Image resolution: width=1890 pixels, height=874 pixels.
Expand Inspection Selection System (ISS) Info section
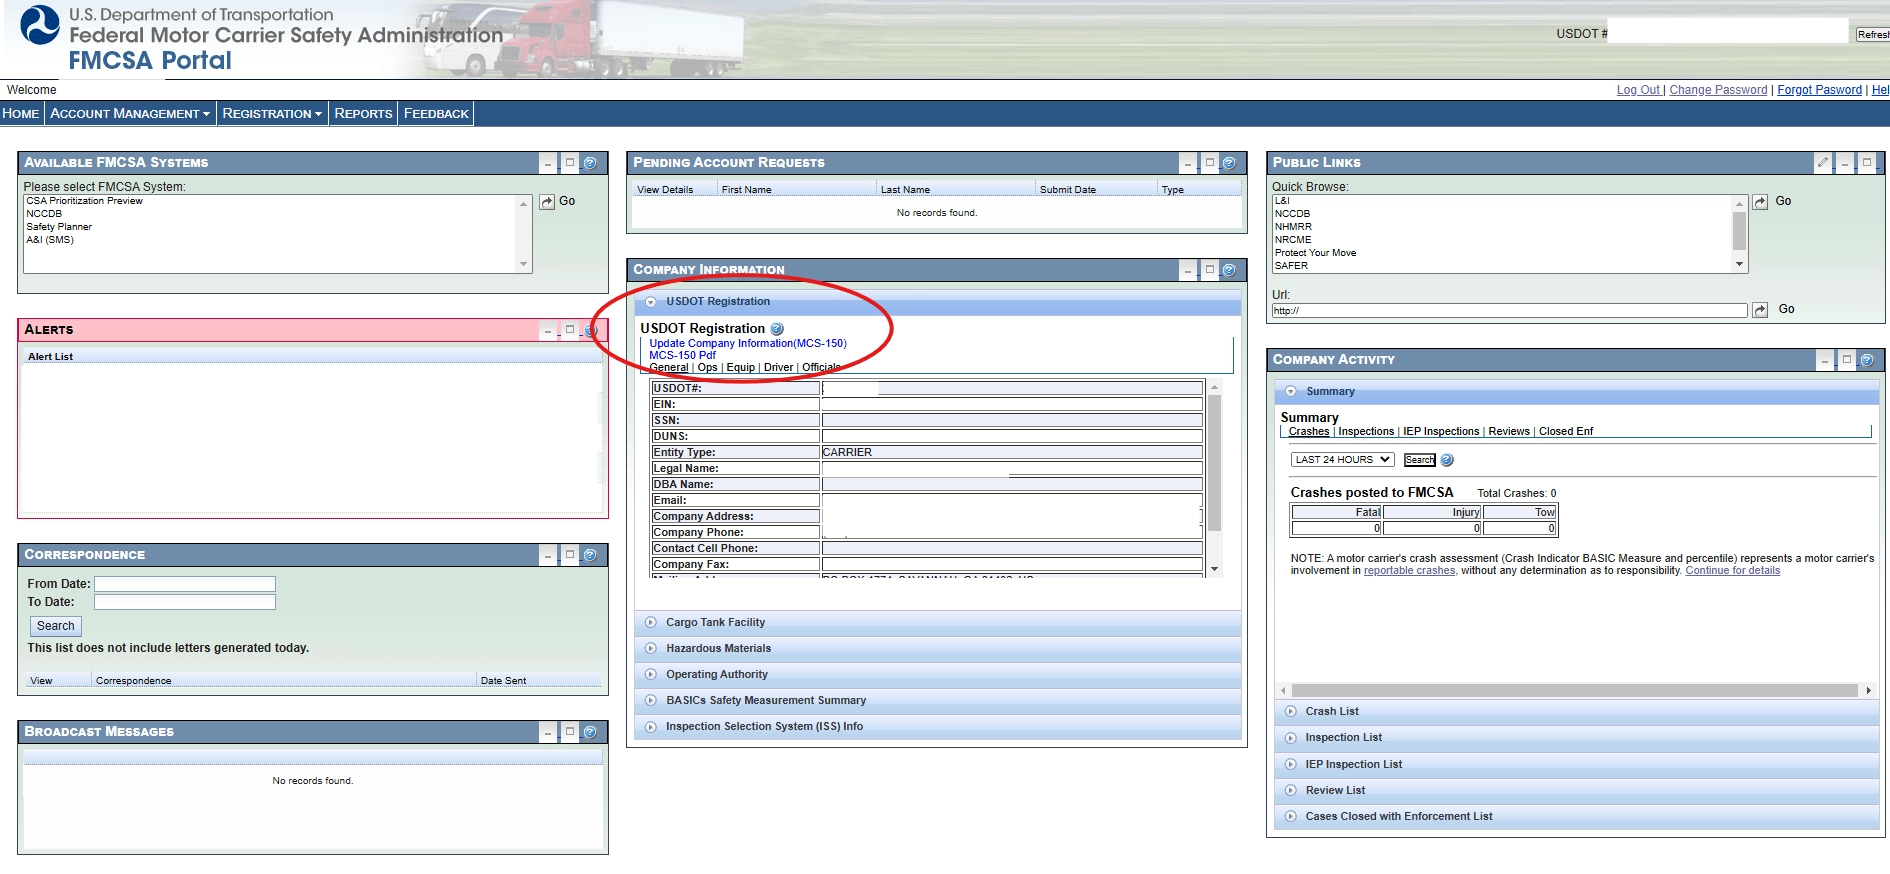coord(651,726)
